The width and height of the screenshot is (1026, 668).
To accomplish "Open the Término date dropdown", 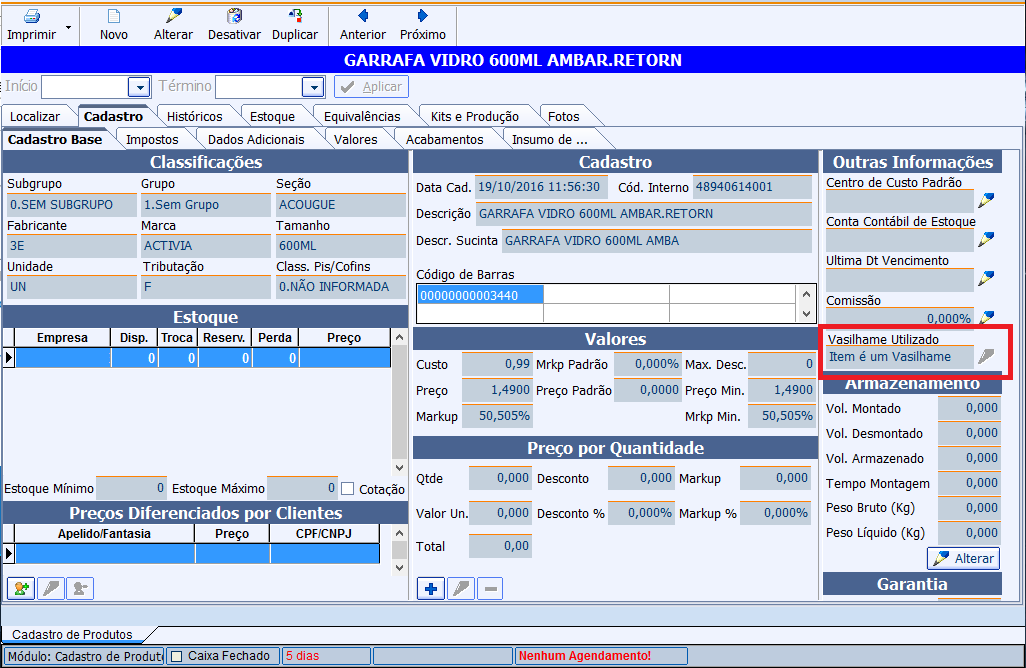I will click(313, 87).
